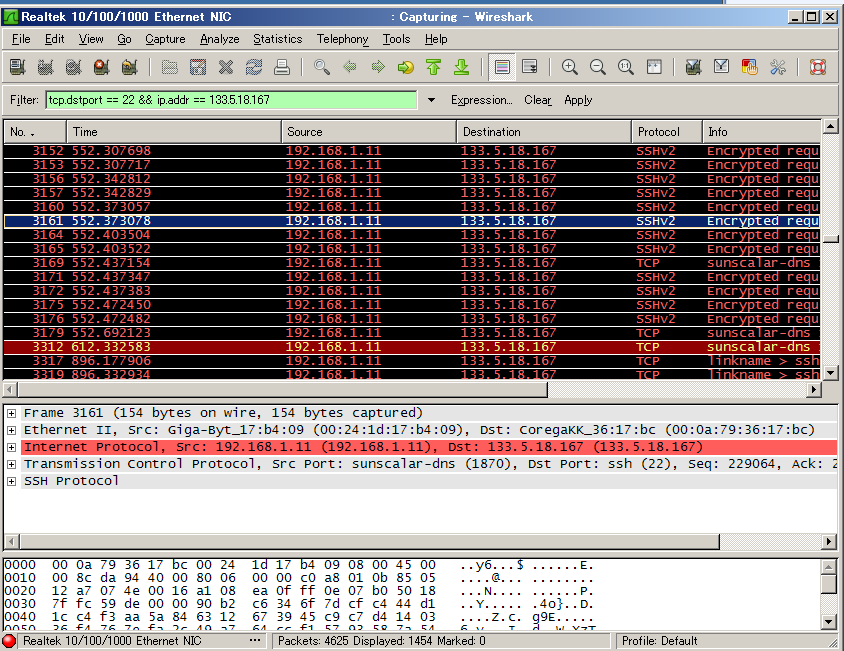Open the Go menu
The height and width of the screenshot is (651, 844).
click(x=124, y=39)
